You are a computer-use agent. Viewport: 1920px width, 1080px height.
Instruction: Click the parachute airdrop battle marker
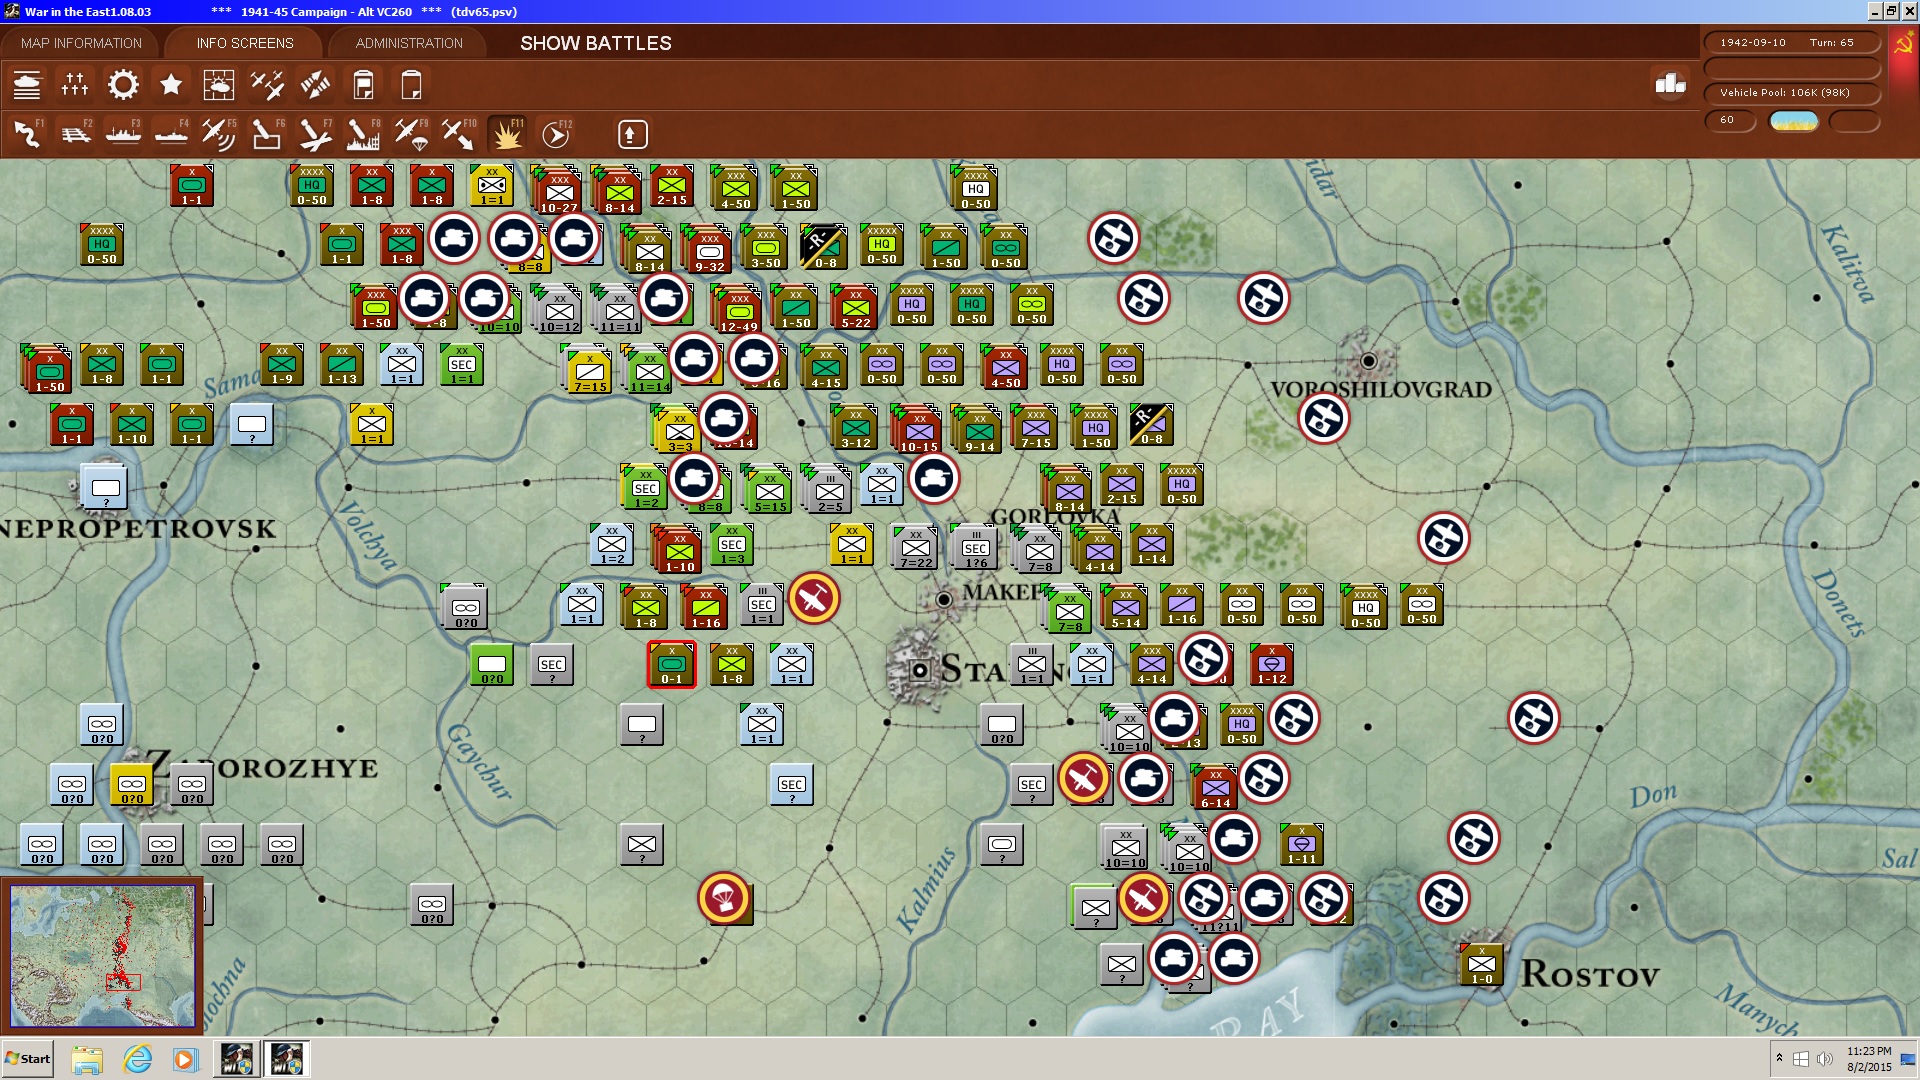[x=724, y=898]
